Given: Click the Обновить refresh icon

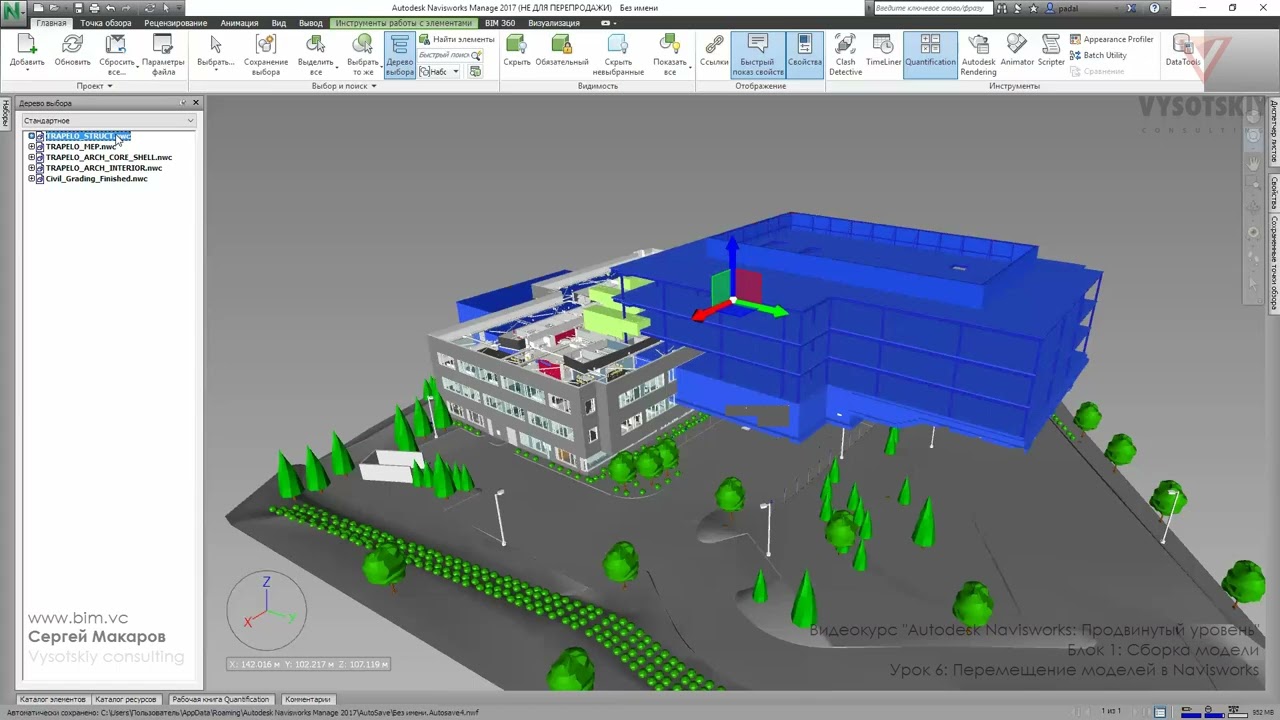Looking at the screenshot, I should pyautogui.click(x=72, y=45).
